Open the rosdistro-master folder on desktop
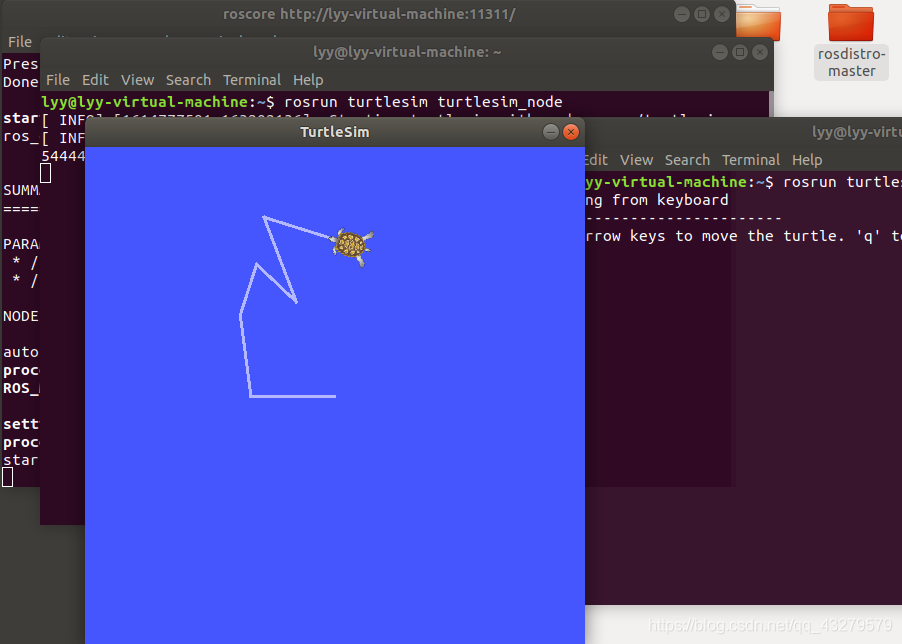The height and width of the screenshot is (644, 902). (851, 41)
